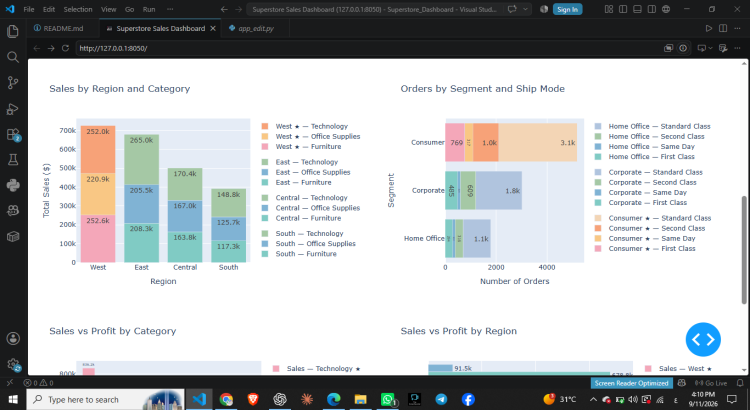Click the command center title search box
This screenshot has width=750, height=410.
pyautogui.click(x=375, y=9)
